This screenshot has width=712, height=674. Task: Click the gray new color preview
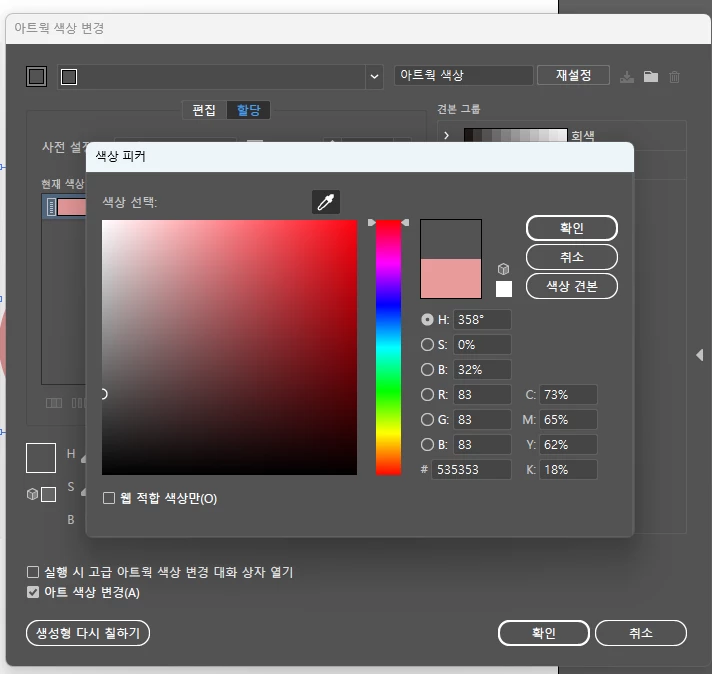point(451,239)
